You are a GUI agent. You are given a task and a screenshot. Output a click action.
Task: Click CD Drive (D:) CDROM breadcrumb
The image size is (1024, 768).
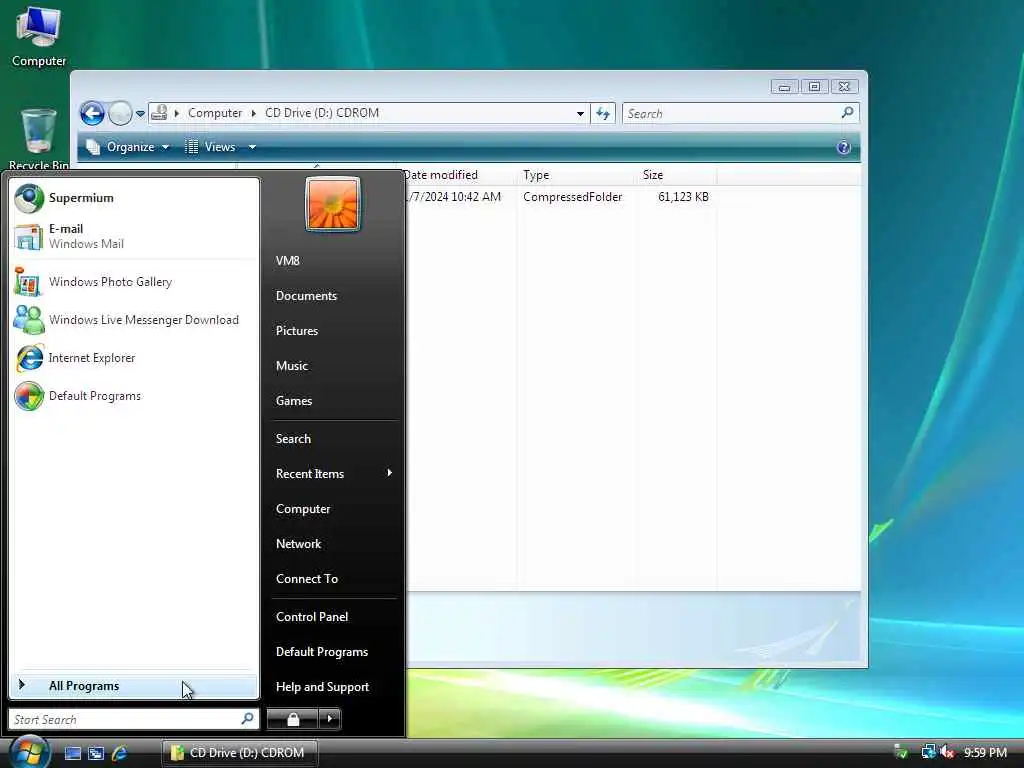click(322, 113)
